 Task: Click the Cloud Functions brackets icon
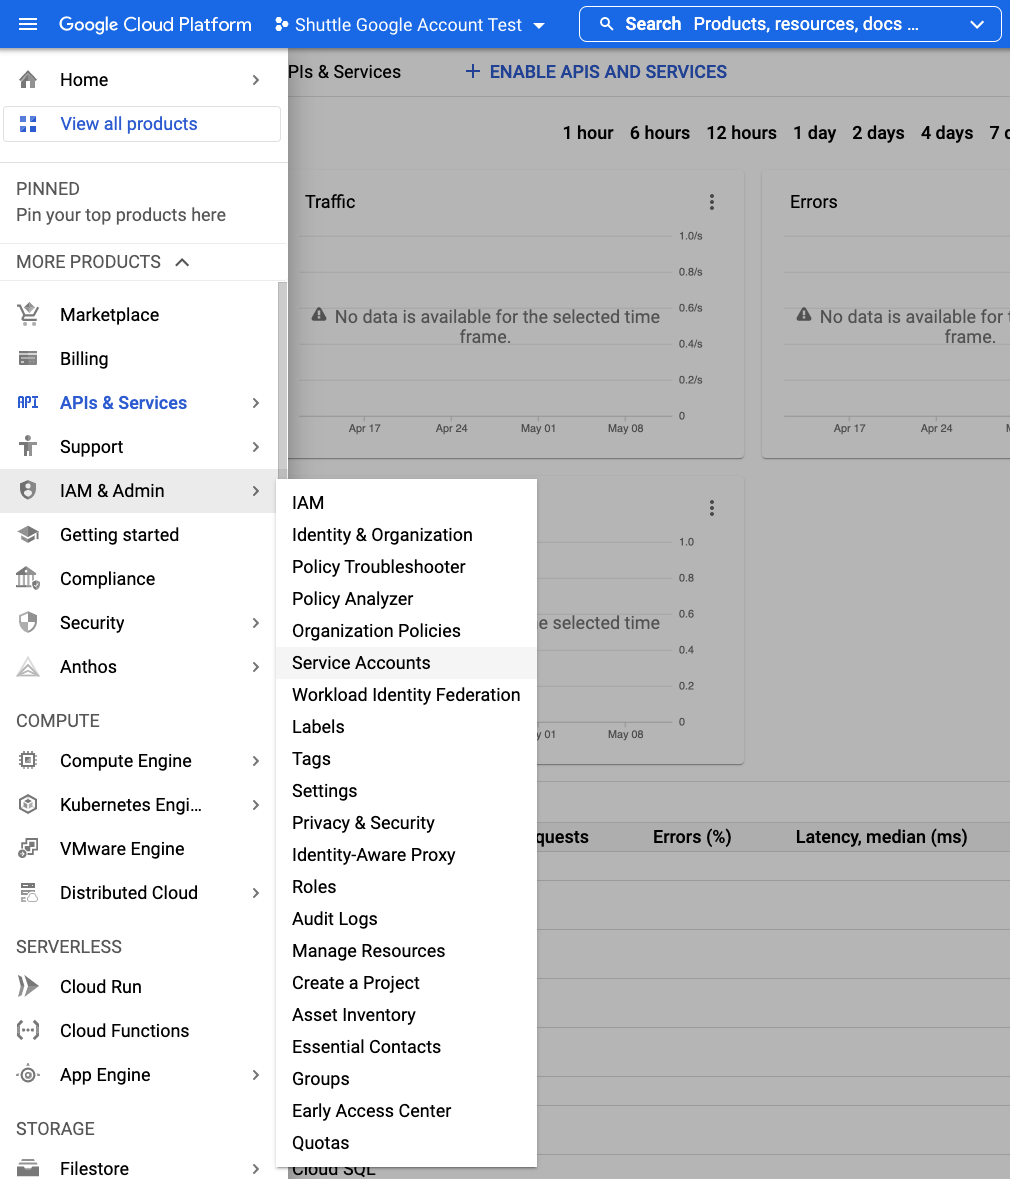coord(28,1030)
